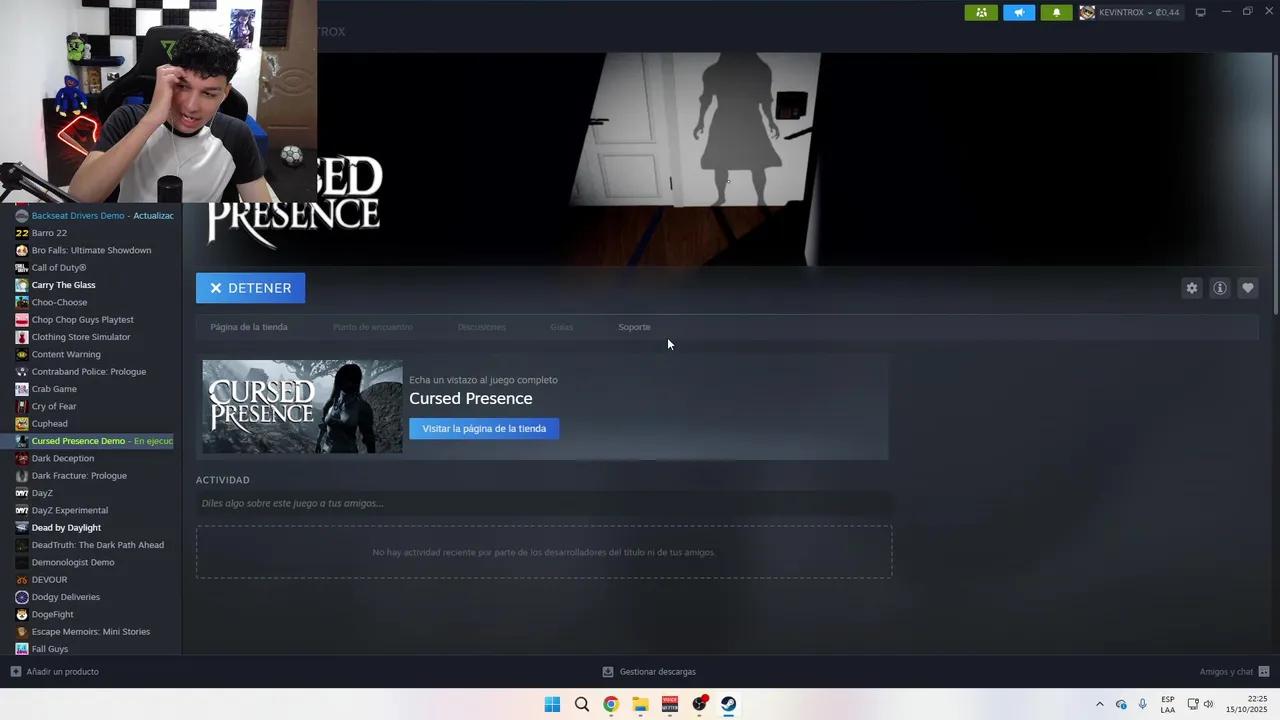Show hidden system tray icons

[x=1099, y=704]
